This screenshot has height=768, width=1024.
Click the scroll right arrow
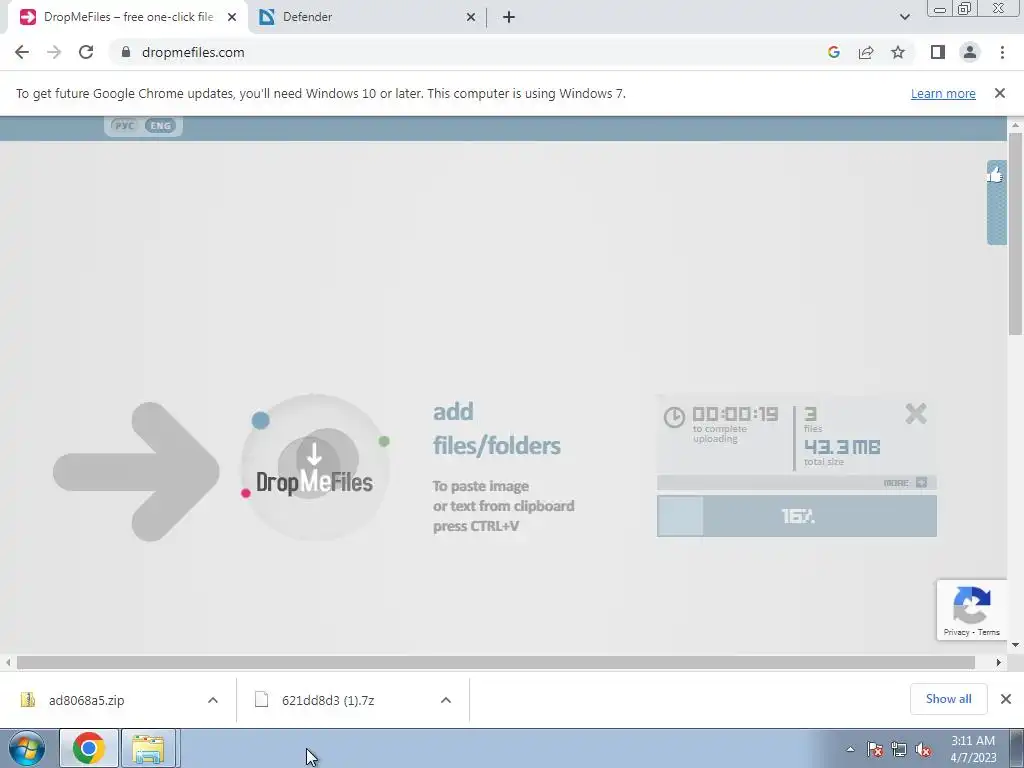(999, 662)
